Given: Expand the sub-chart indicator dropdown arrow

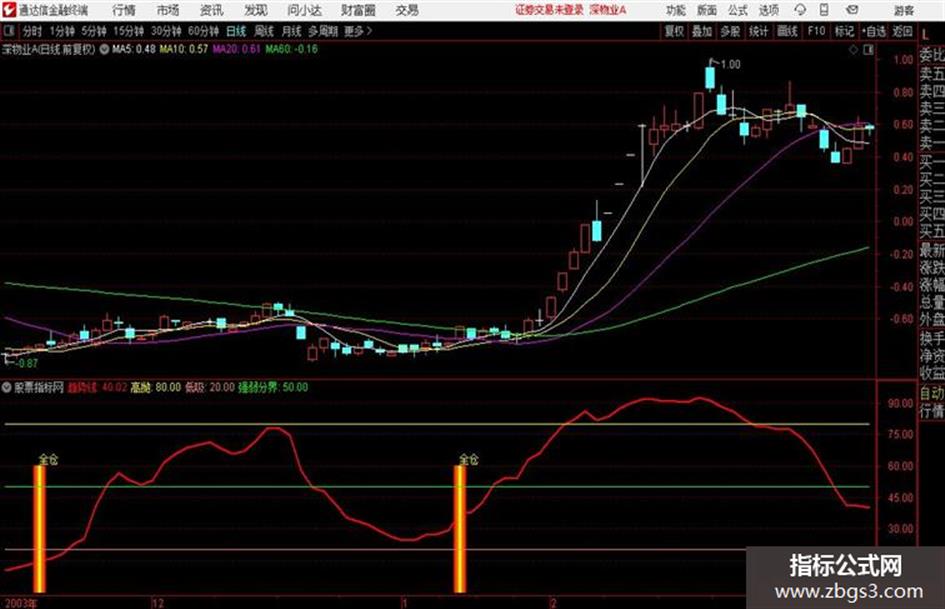Looking at the screenshot, I should click(x=7, y=387).
